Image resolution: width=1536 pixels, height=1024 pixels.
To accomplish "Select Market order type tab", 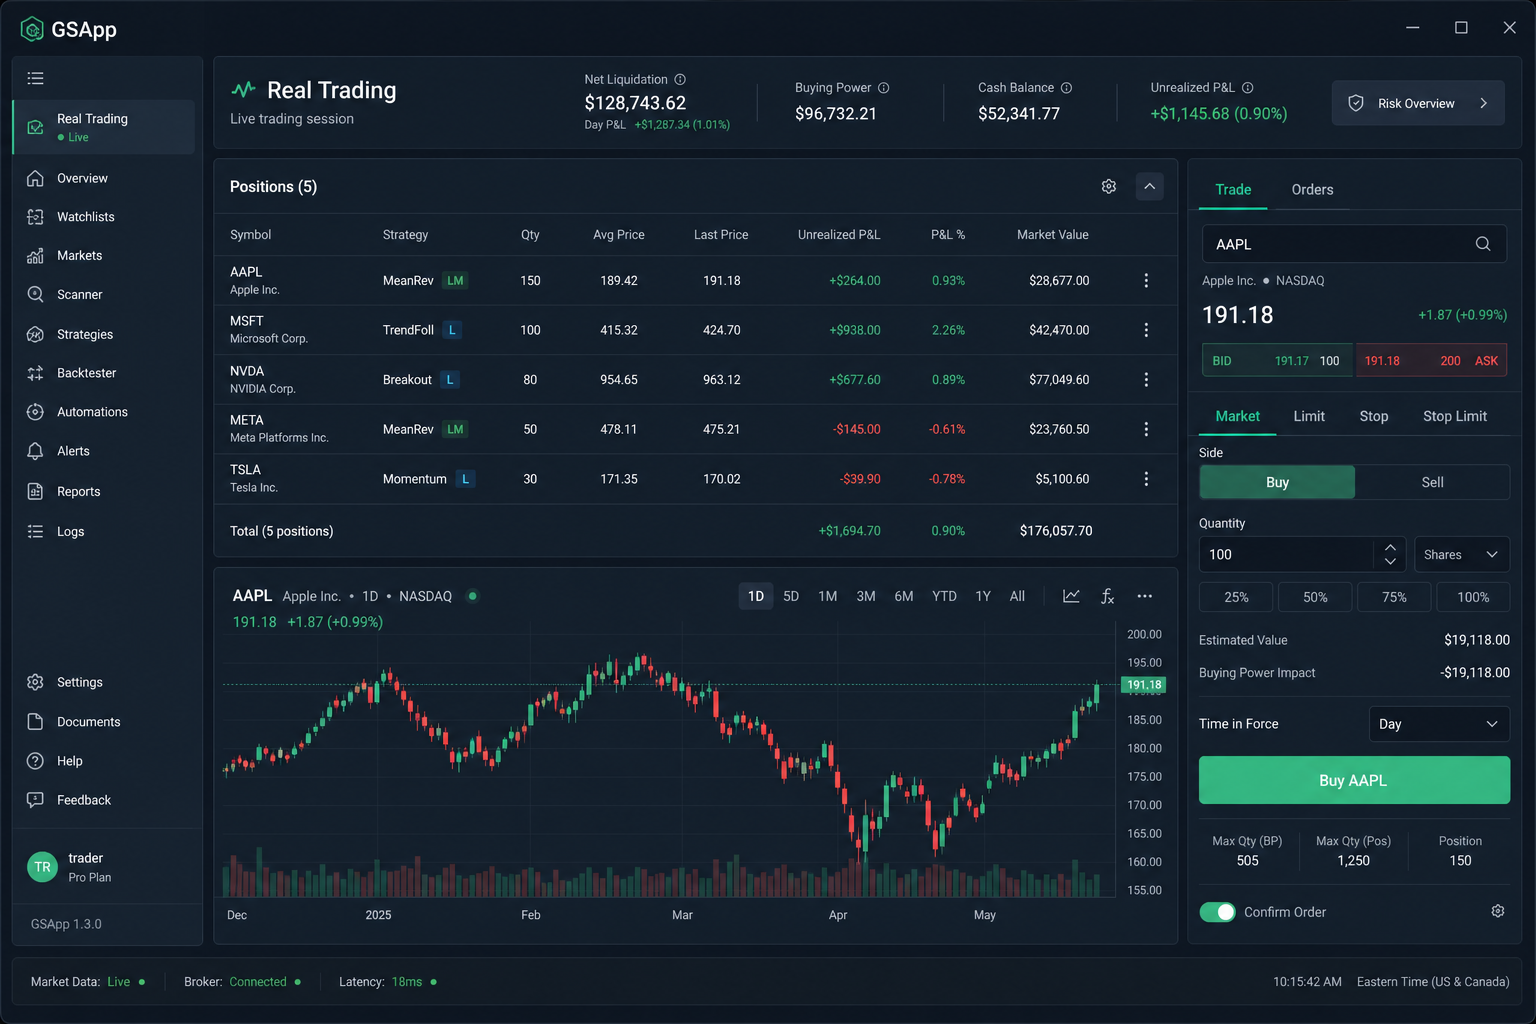I will 1237,416.
